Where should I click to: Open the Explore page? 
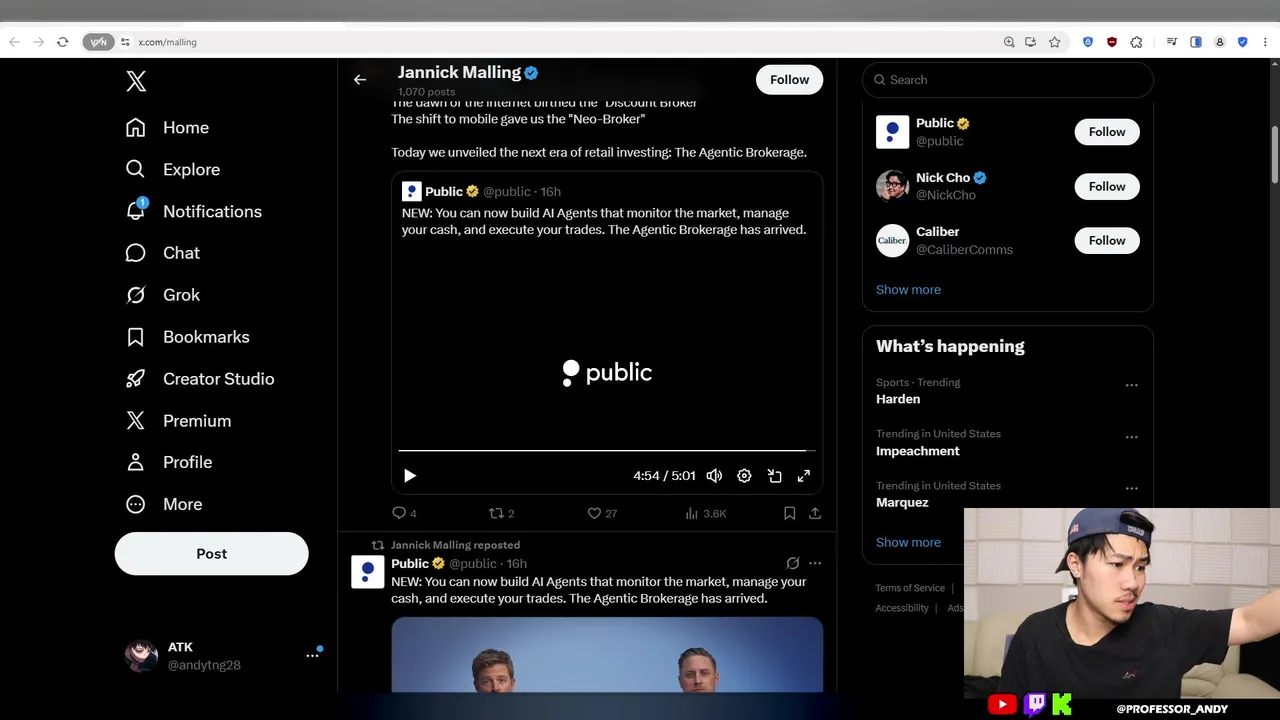pyautogui.click(x=172, y=170)
